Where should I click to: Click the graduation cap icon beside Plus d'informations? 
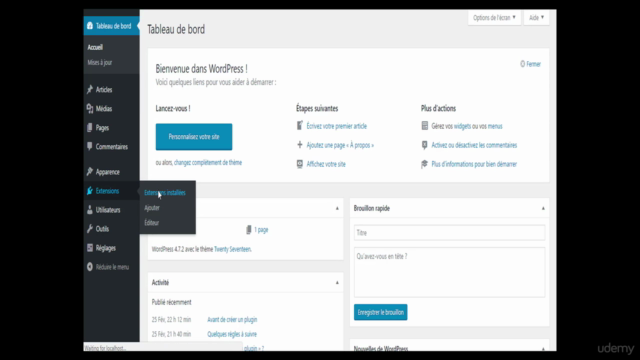(x=424, y=164)
